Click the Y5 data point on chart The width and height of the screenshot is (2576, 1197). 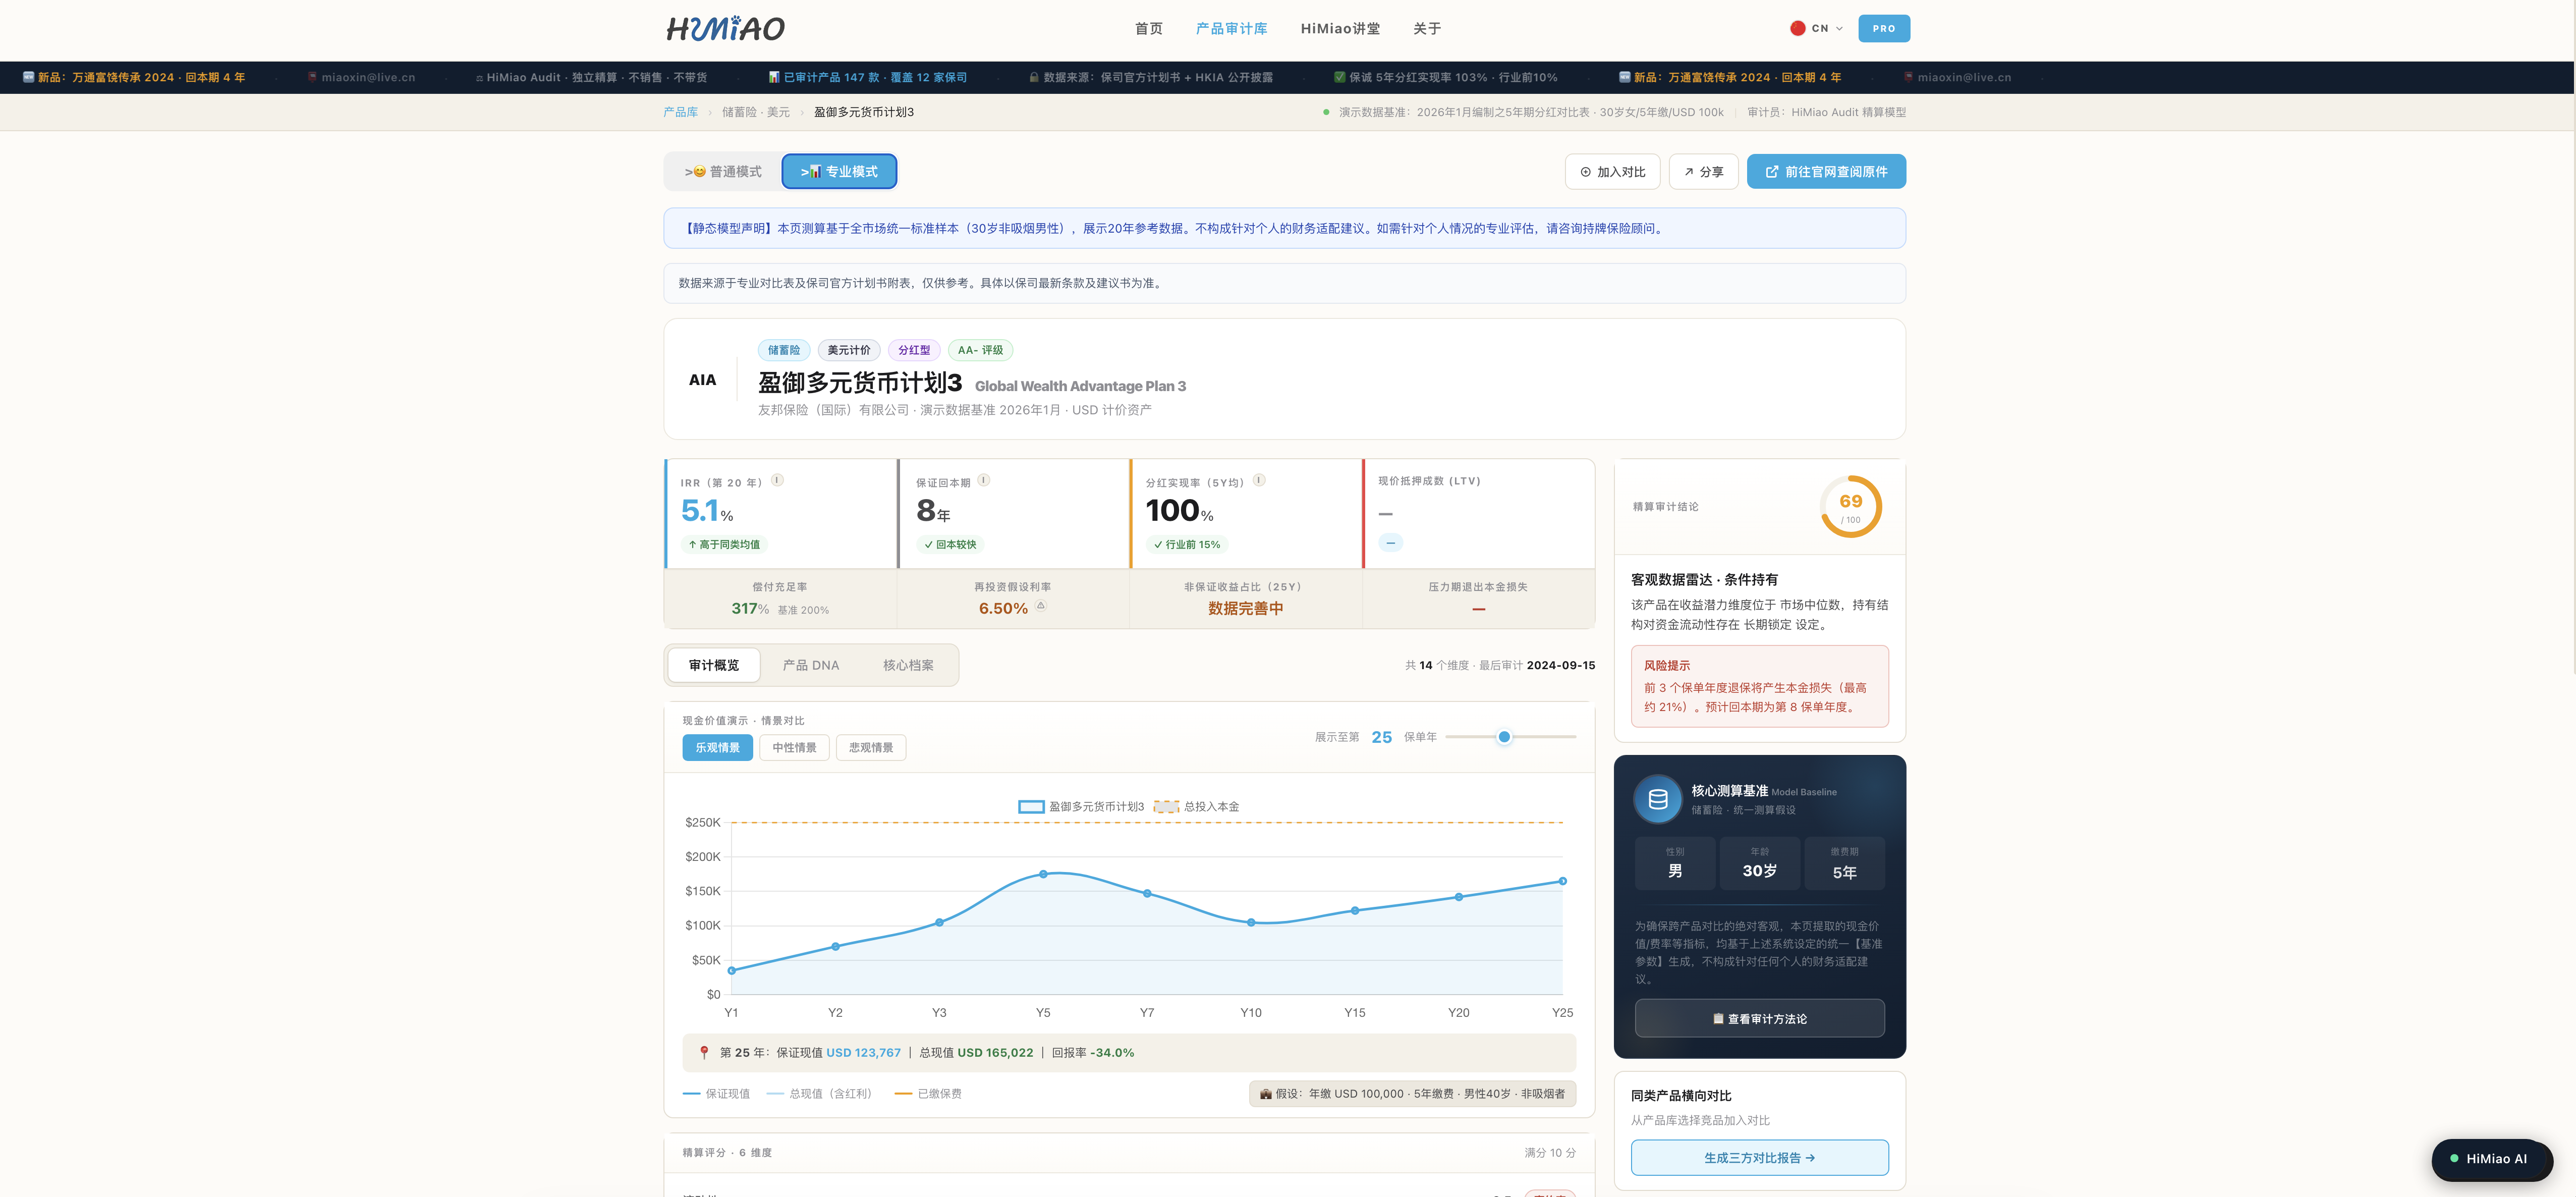coord(1043,874)
